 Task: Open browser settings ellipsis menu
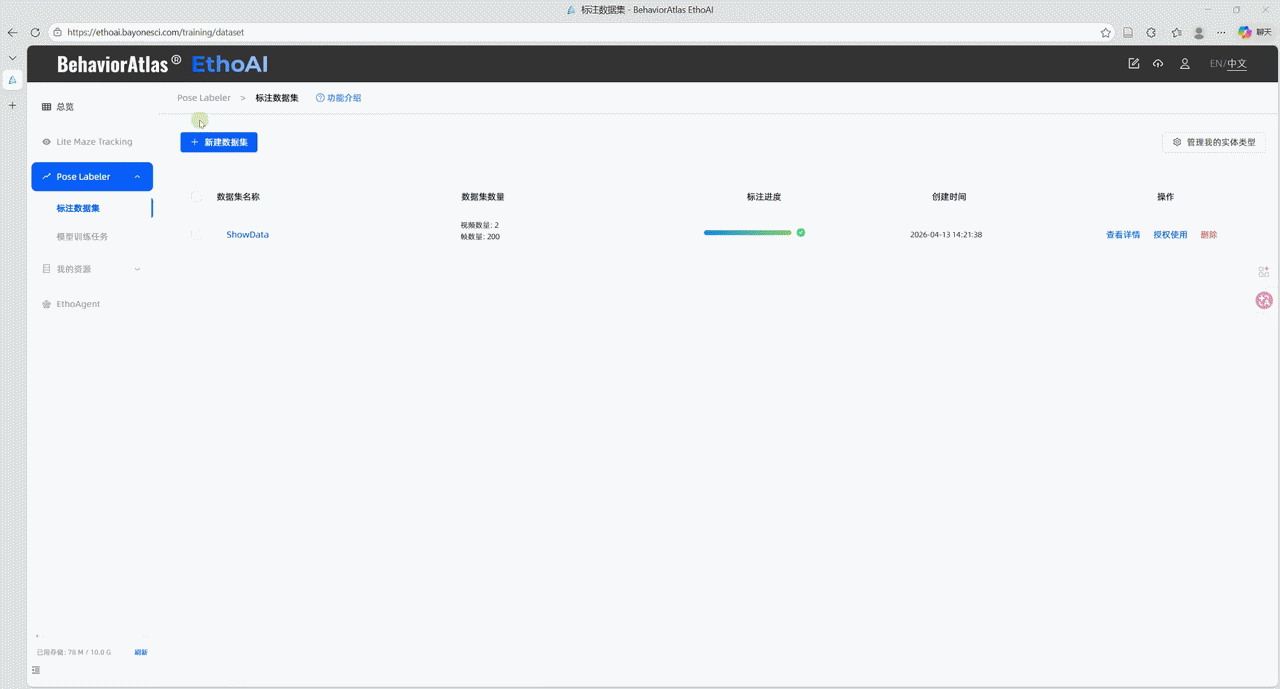1221,32
